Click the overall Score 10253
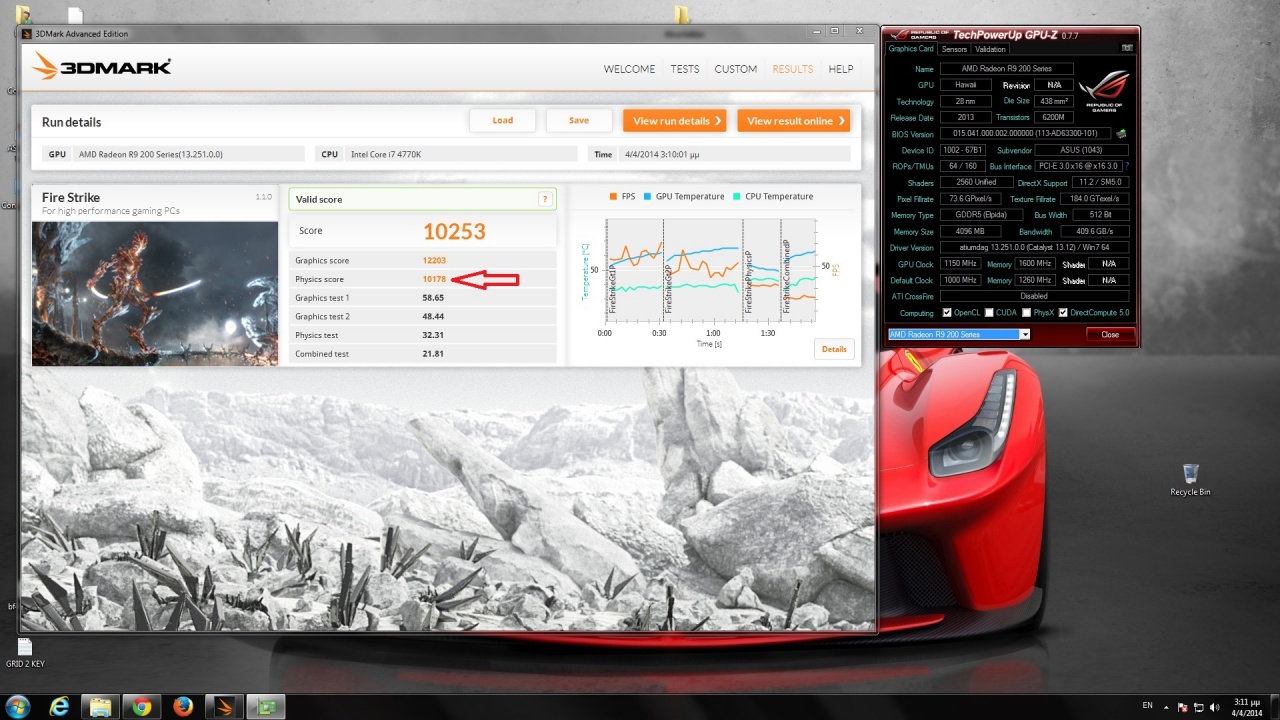Viewport: 1280px width, 720px height. pyautogui.click(x=454, y=231)
